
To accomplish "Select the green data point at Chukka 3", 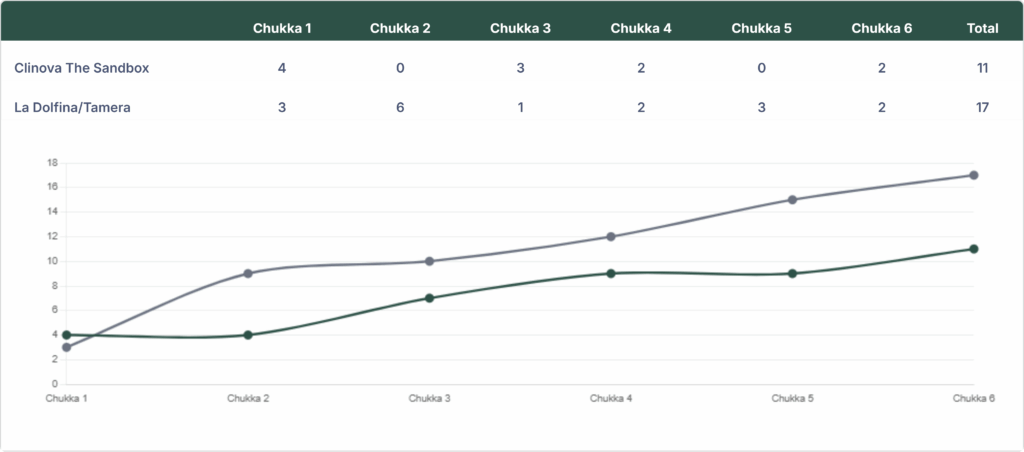I will pyautogui.click(x=430, y=298).
